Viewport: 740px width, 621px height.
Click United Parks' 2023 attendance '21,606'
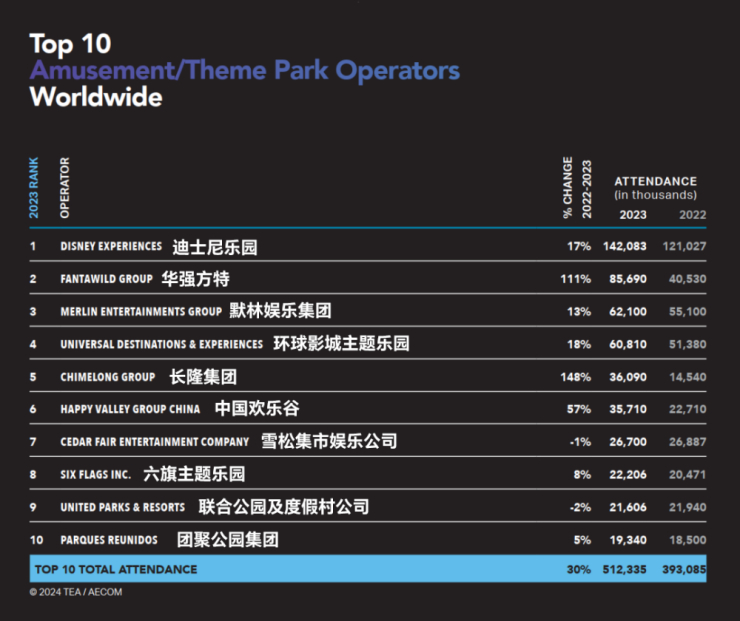click(628, 507)
